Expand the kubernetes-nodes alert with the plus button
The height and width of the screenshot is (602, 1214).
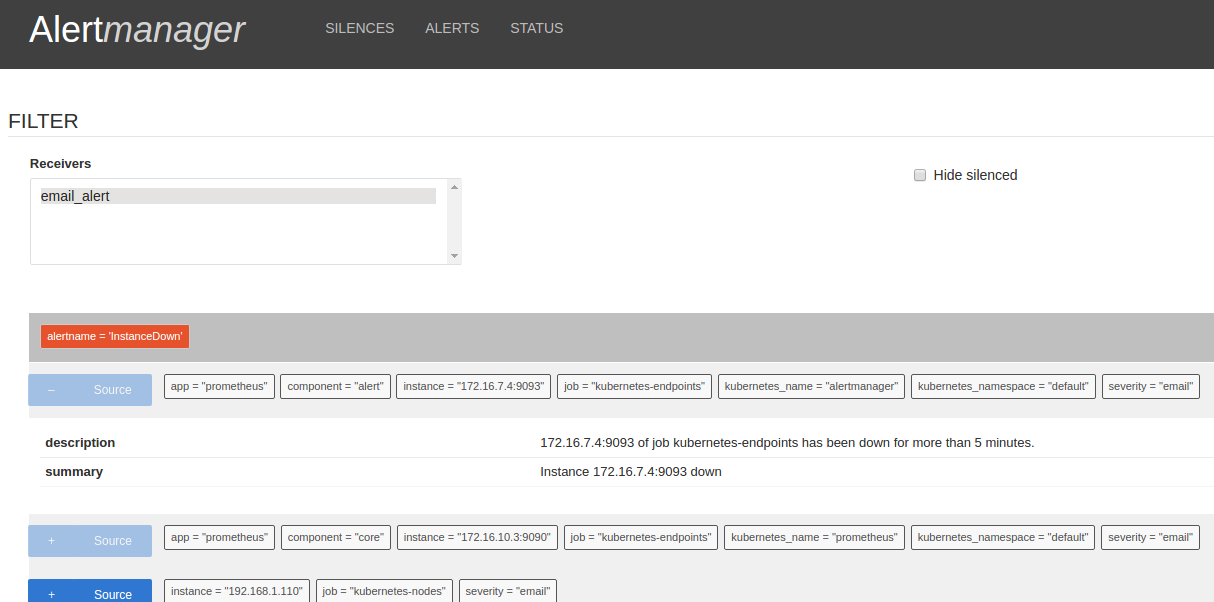[51, 592]
